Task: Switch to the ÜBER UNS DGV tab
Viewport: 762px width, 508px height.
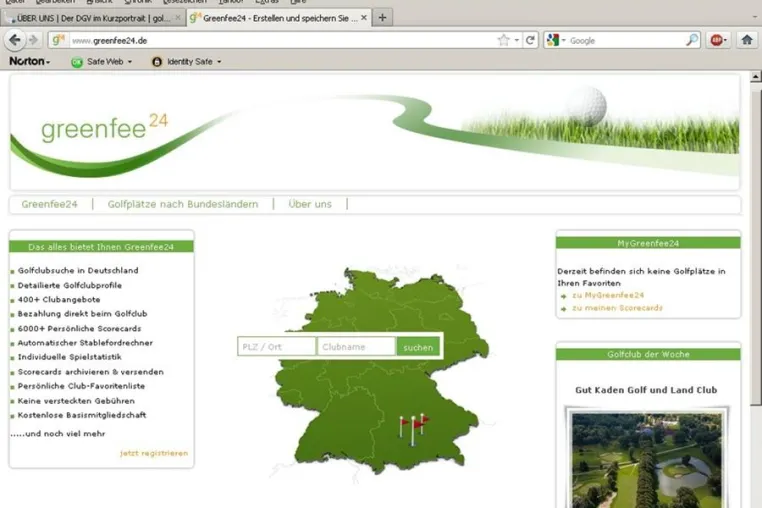Action: 93,18
